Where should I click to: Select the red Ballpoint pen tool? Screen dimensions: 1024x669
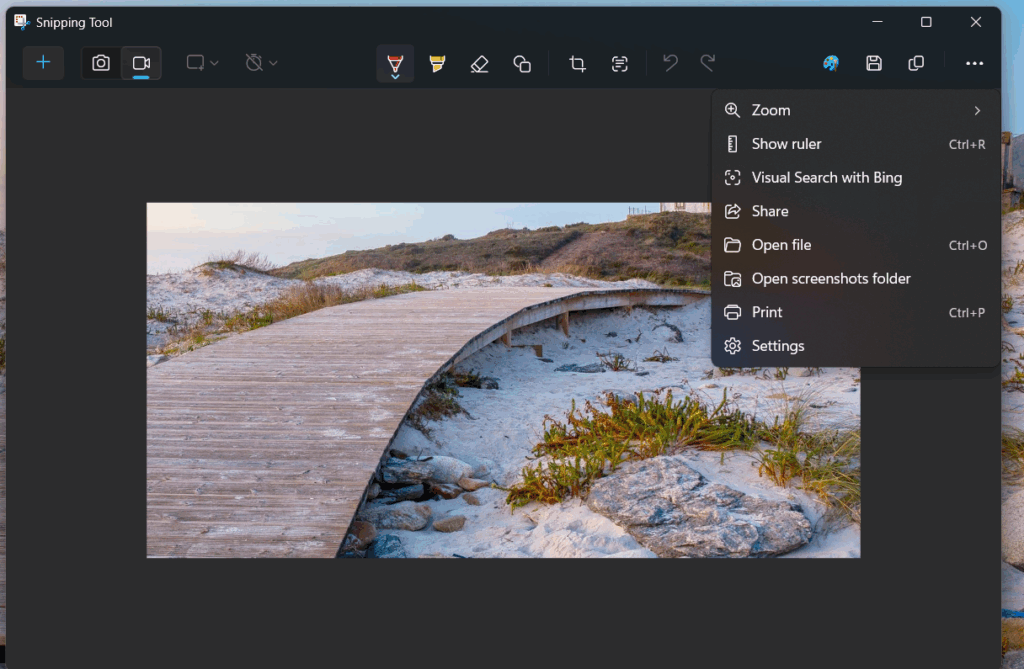point(395,64)
